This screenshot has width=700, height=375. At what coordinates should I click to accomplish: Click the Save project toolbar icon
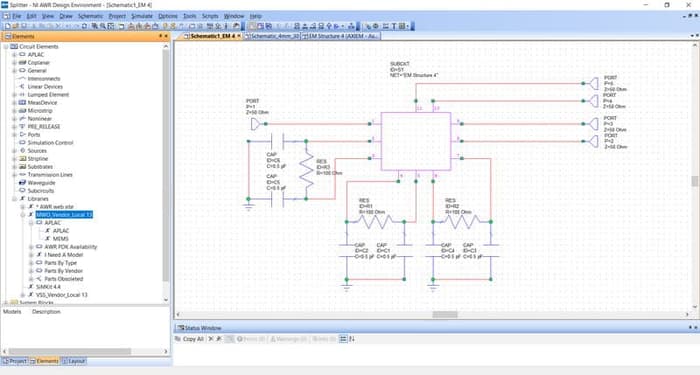pos(24,26)
